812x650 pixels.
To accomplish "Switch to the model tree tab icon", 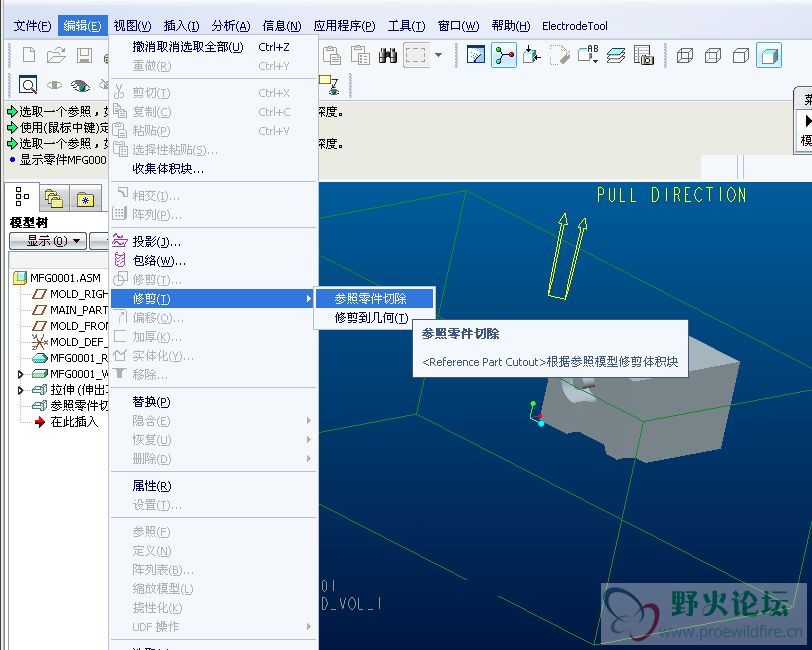I will tap(22, 197).
